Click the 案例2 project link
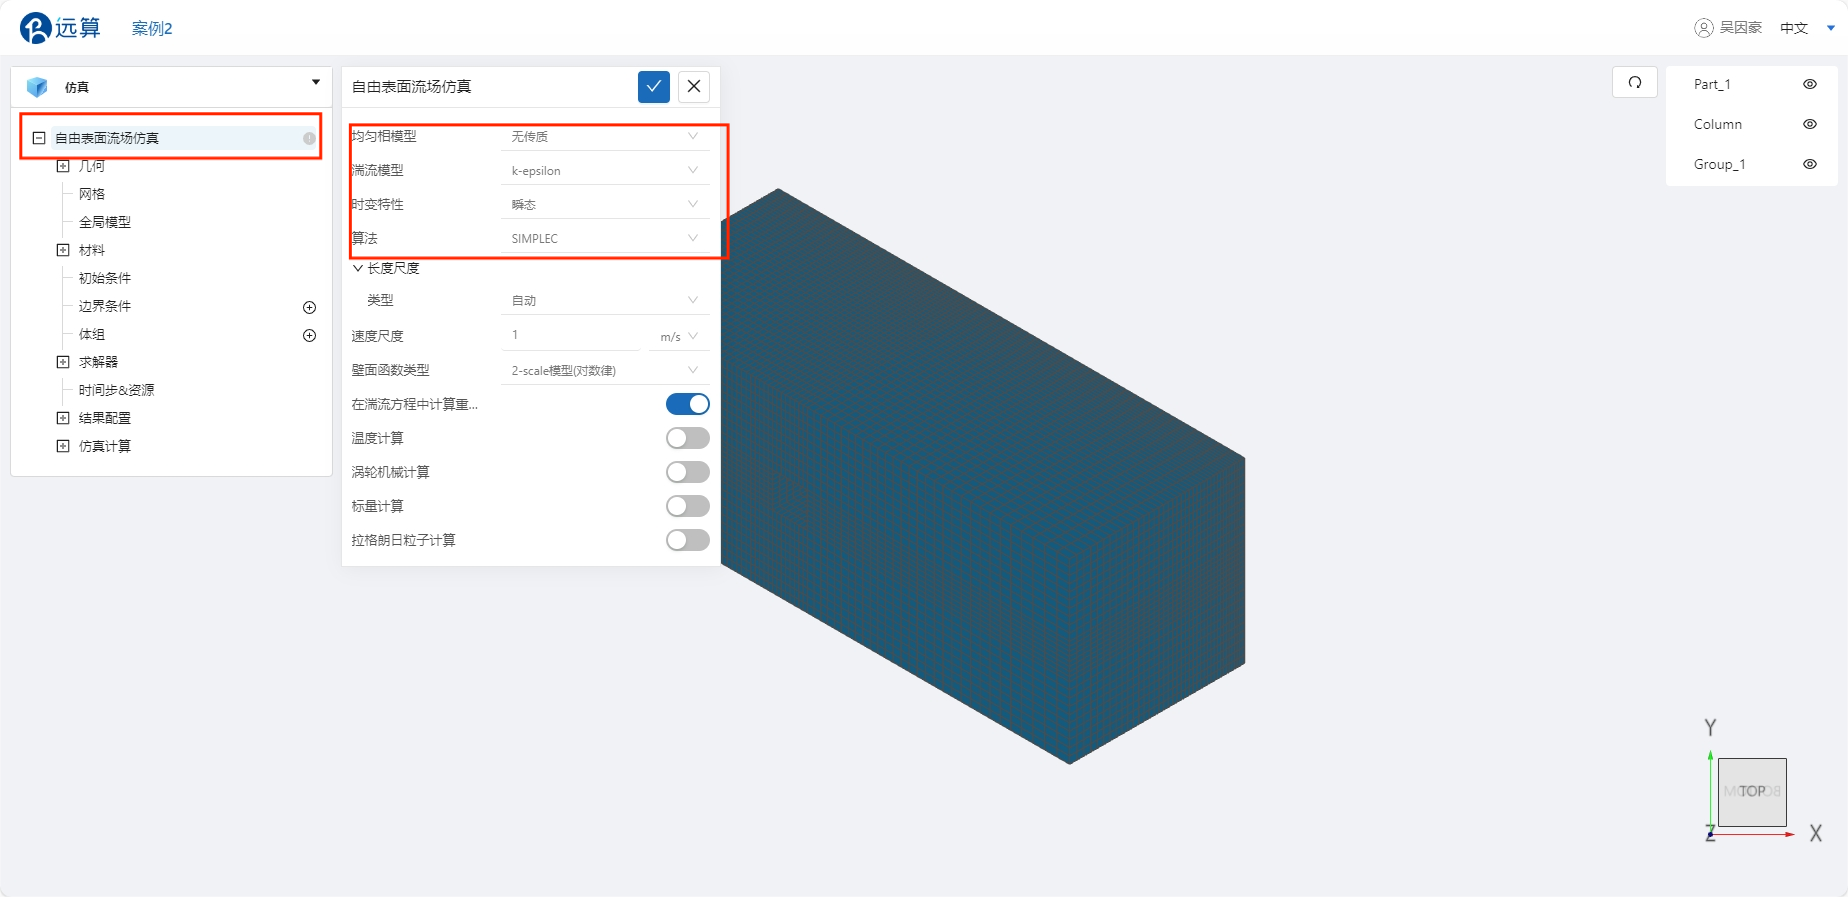This screenshot has height=897, width=1848. (152, 28)
